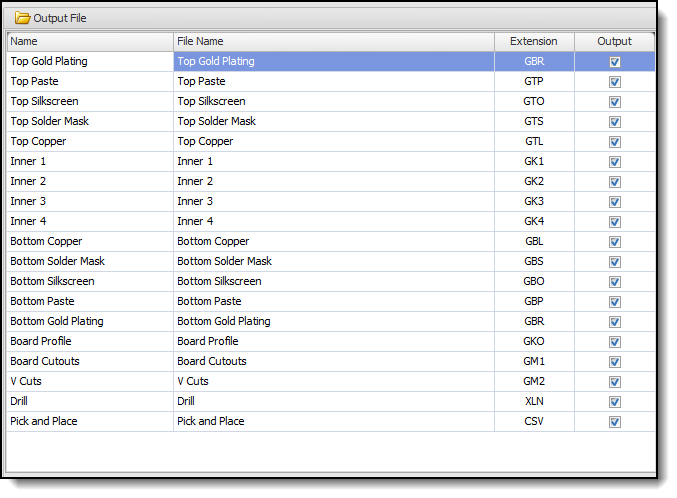
Task: Click the Output File folder icon
Action: [x=22, y=18]
